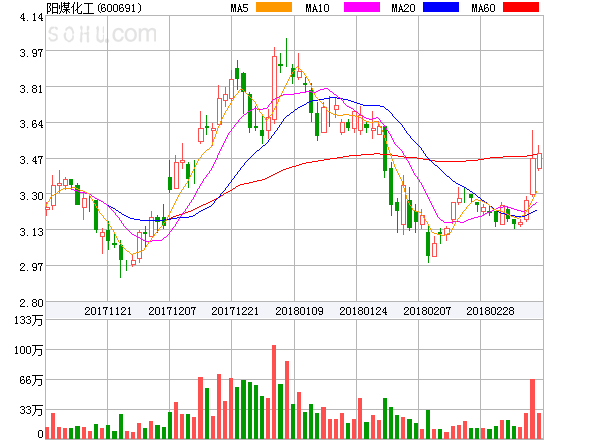
Task: Click the 2.80 price axis label
Action: 31,303
